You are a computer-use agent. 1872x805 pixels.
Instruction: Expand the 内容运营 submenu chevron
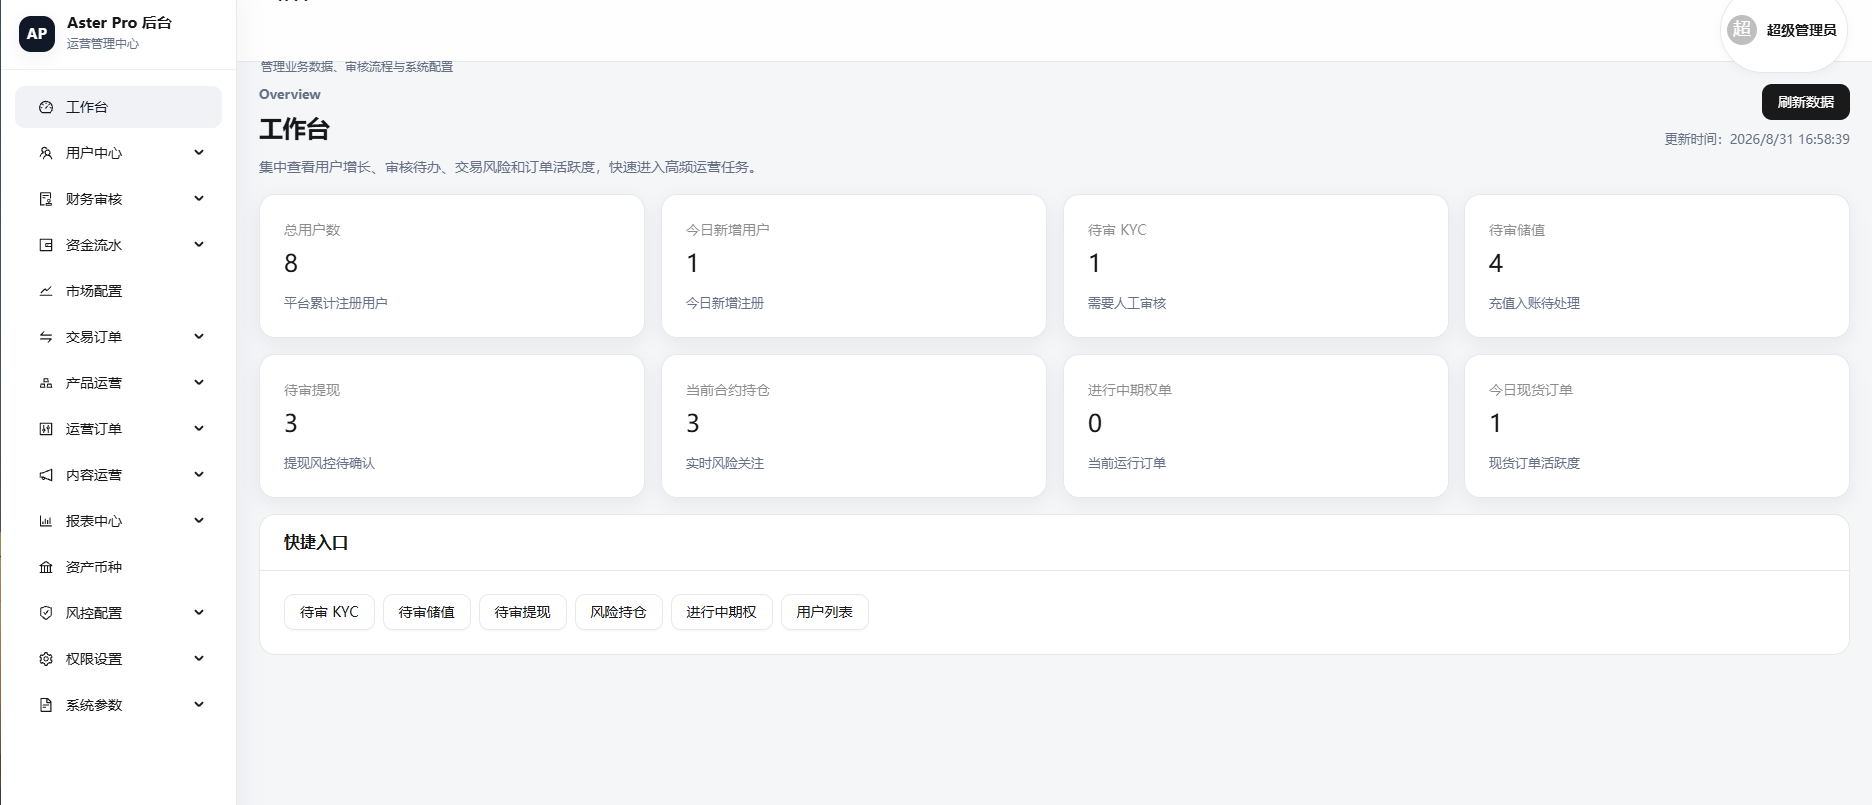pos(199,475)
